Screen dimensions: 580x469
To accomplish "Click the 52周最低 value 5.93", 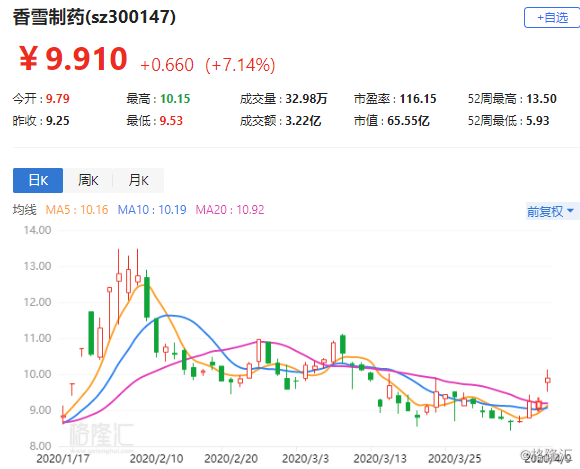I will [x=537, y=121].
